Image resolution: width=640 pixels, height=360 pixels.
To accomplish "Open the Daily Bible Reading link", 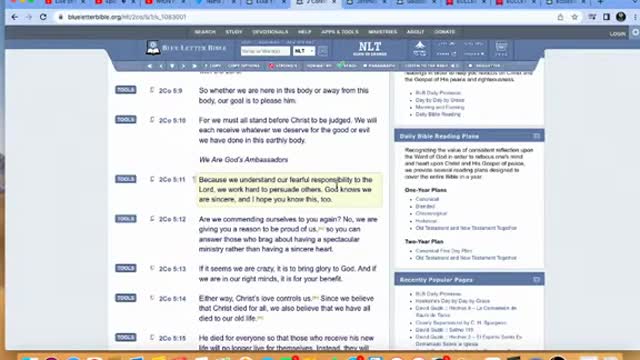I will click(438, 114).
